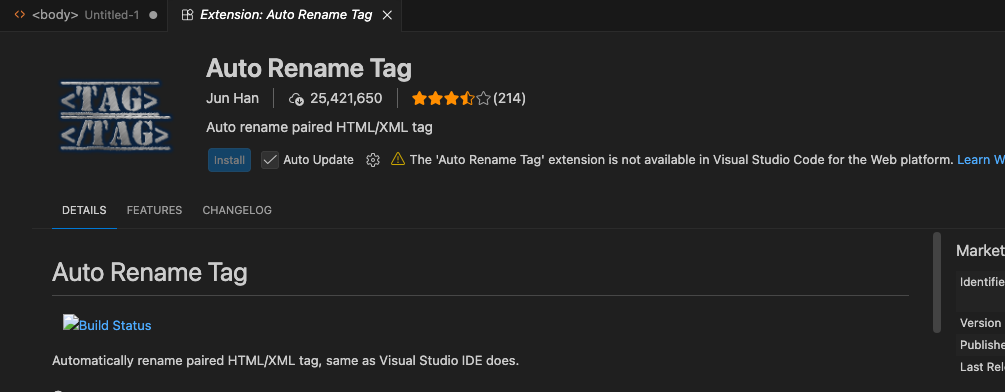Click the readme vertical scrollbar

click(937, 282)
